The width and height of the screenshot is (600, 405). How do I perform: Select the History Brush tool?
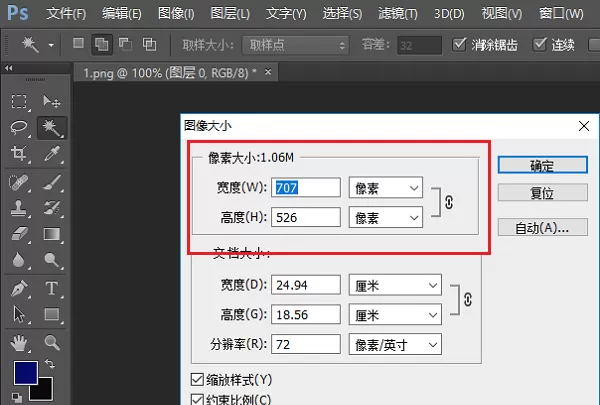(x=52, y=208)
